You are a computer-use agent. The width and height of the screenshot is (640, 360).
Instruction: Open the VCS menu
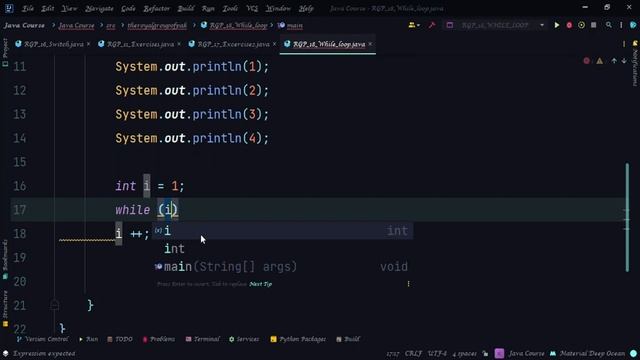pyautogui.click(x=252, y=9)
